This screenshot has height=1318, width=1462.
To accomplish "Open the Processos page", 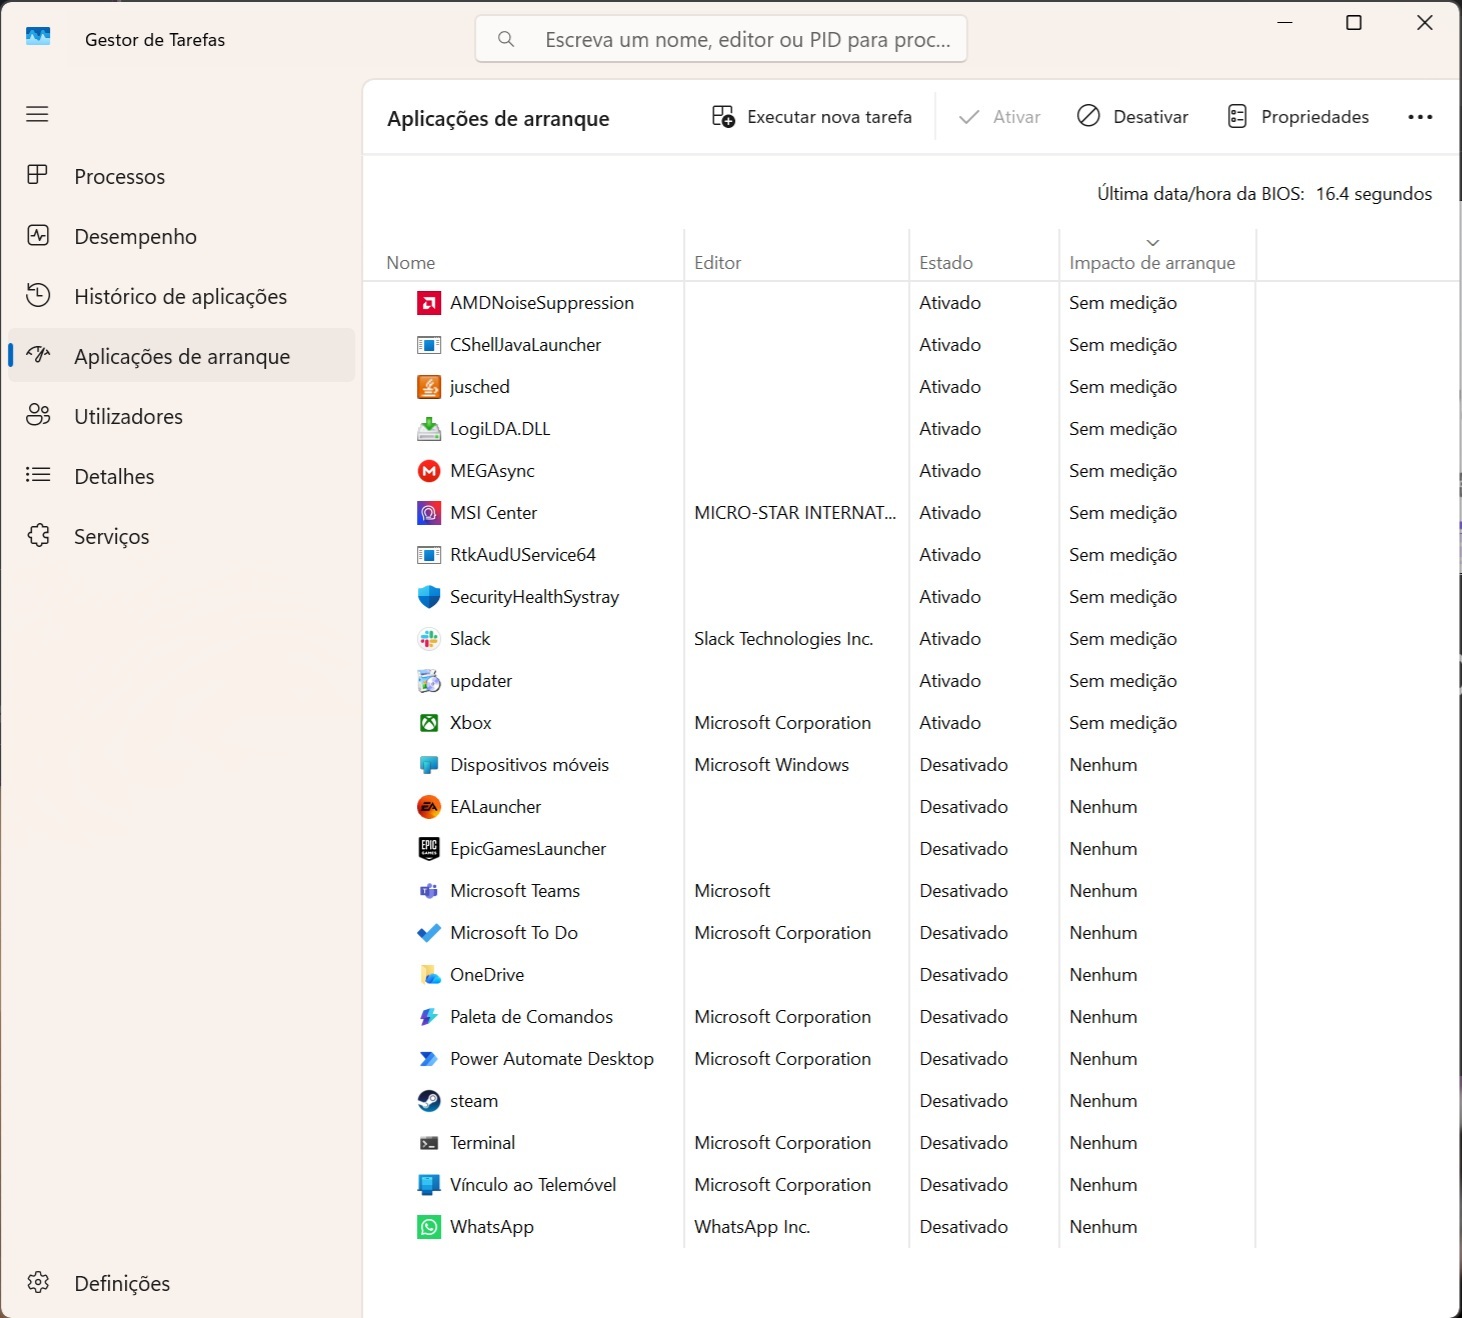I will (119, 177).
